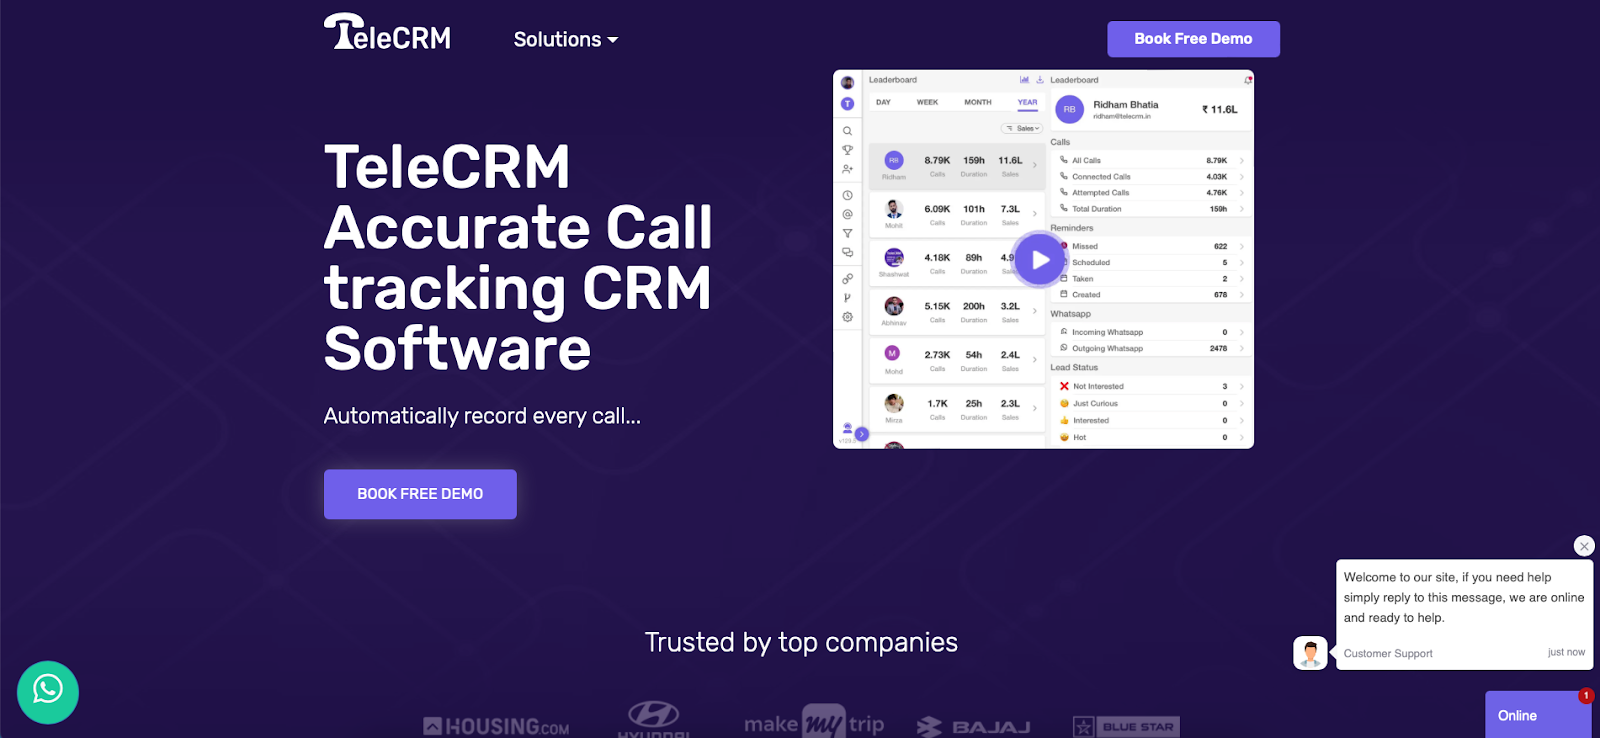Viewport: 1600px width, 738px height.
Task: Switch leaderboard to WEEK tab
Action: pyautogui.click(x=927, y=102)
